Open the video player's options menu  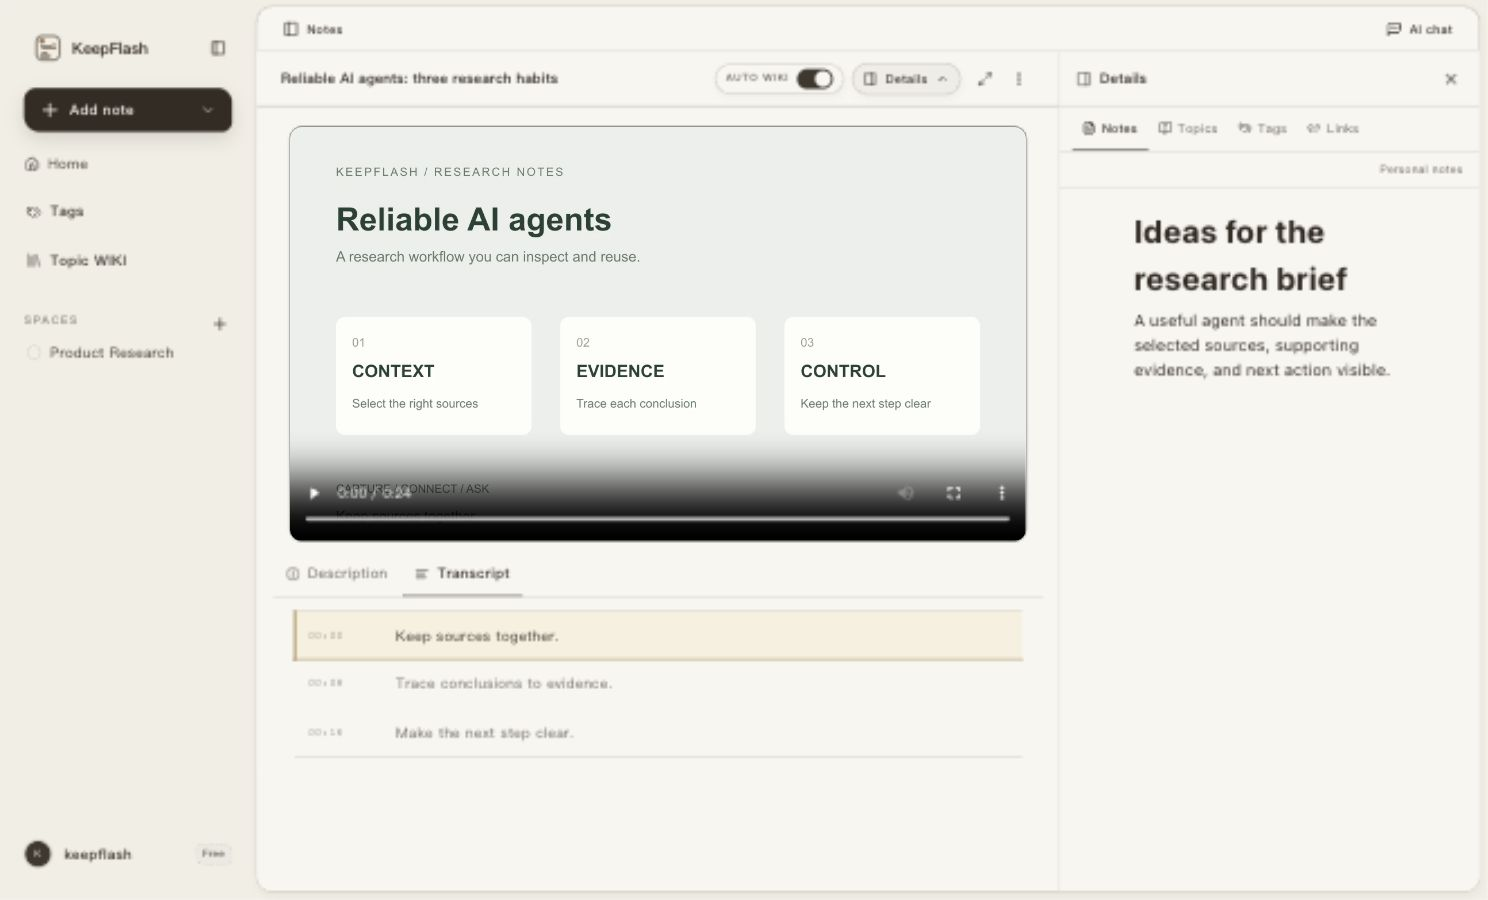1001,493
